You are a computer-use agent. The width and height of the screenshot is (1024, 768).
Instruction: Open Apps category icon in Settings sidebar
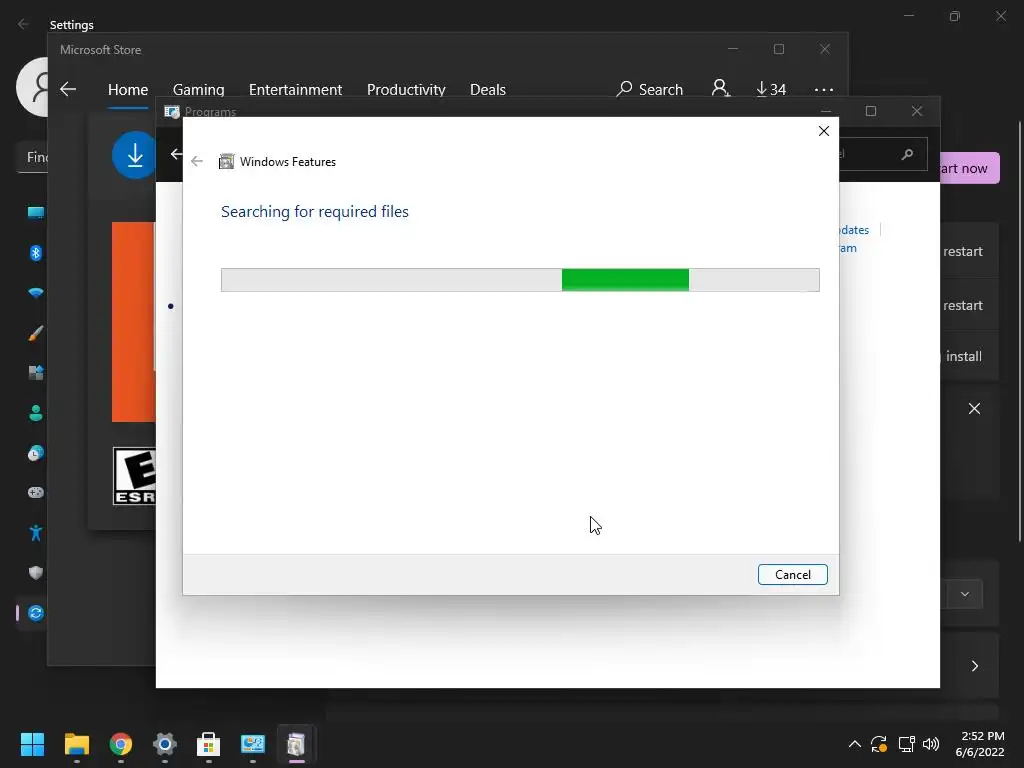click(x=36, y=373)
